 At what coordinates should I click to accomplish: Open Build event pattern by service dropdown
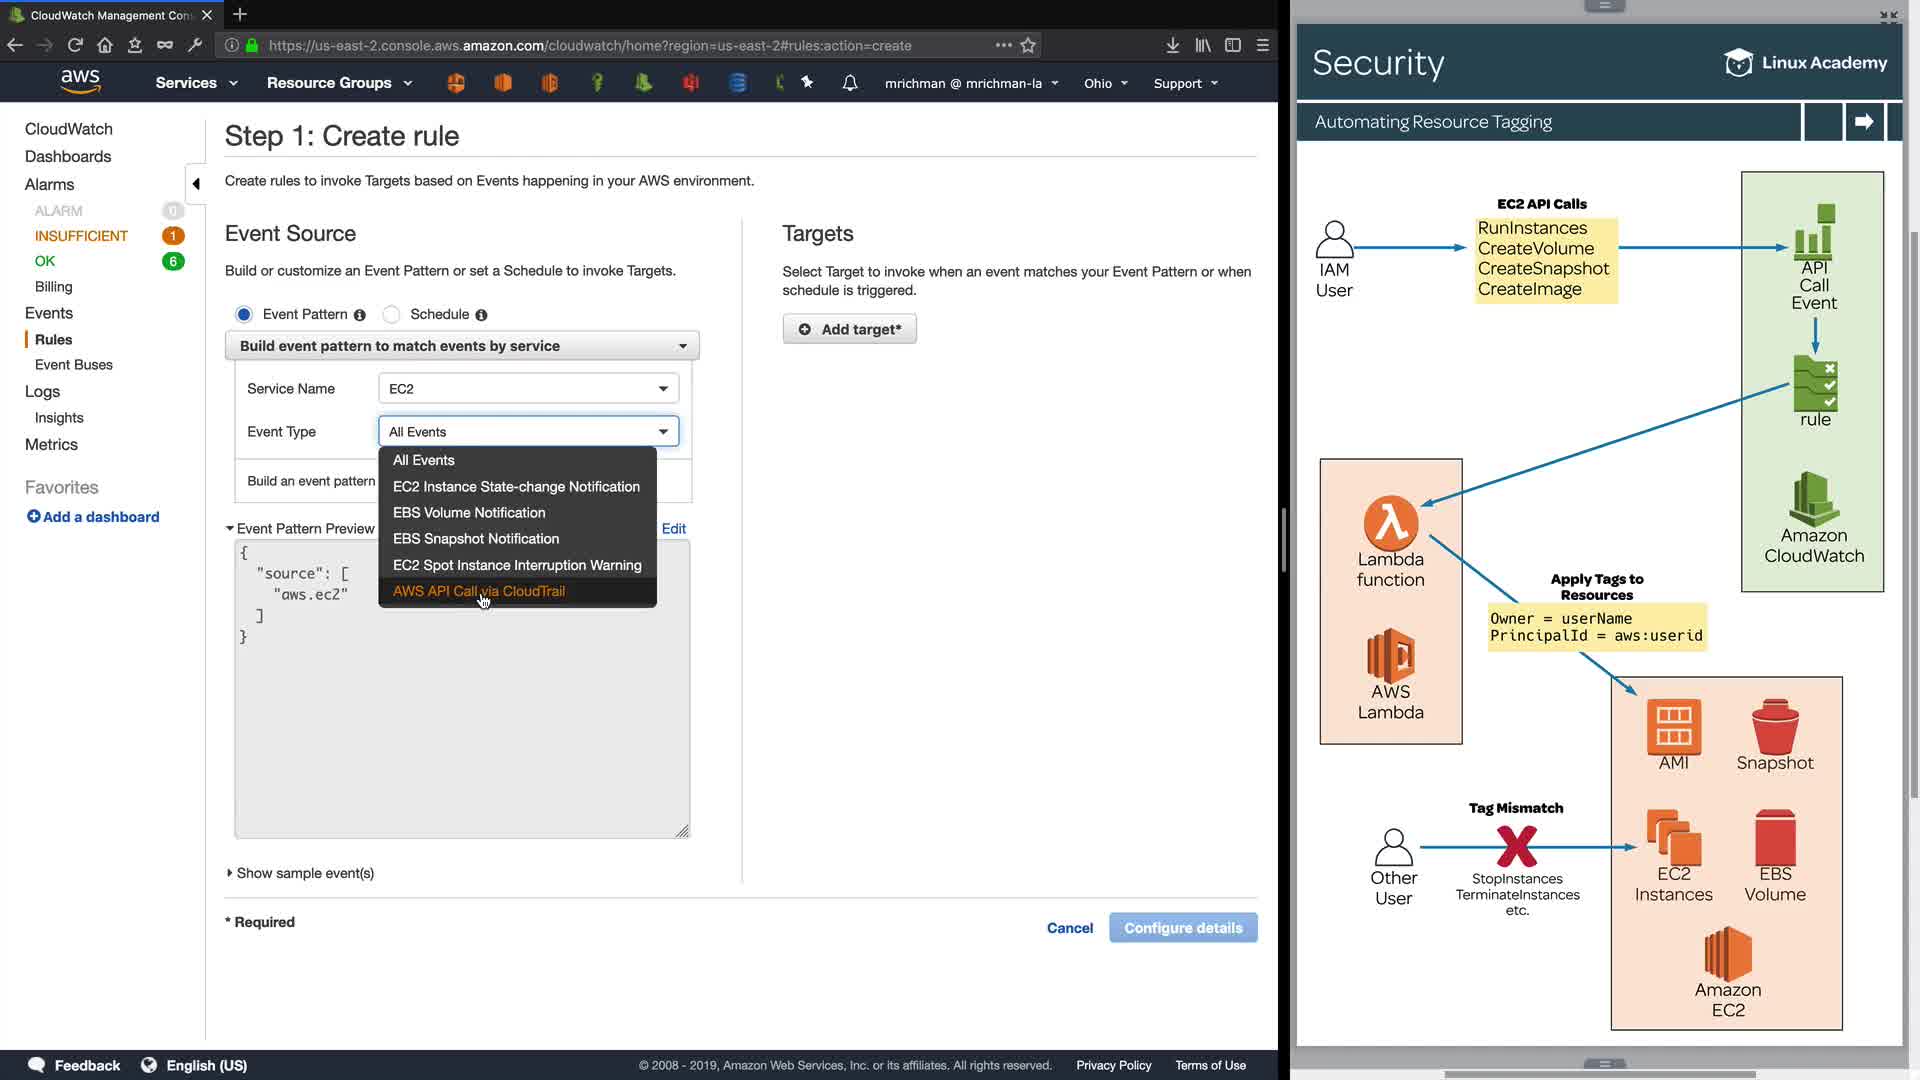point(462,346)
